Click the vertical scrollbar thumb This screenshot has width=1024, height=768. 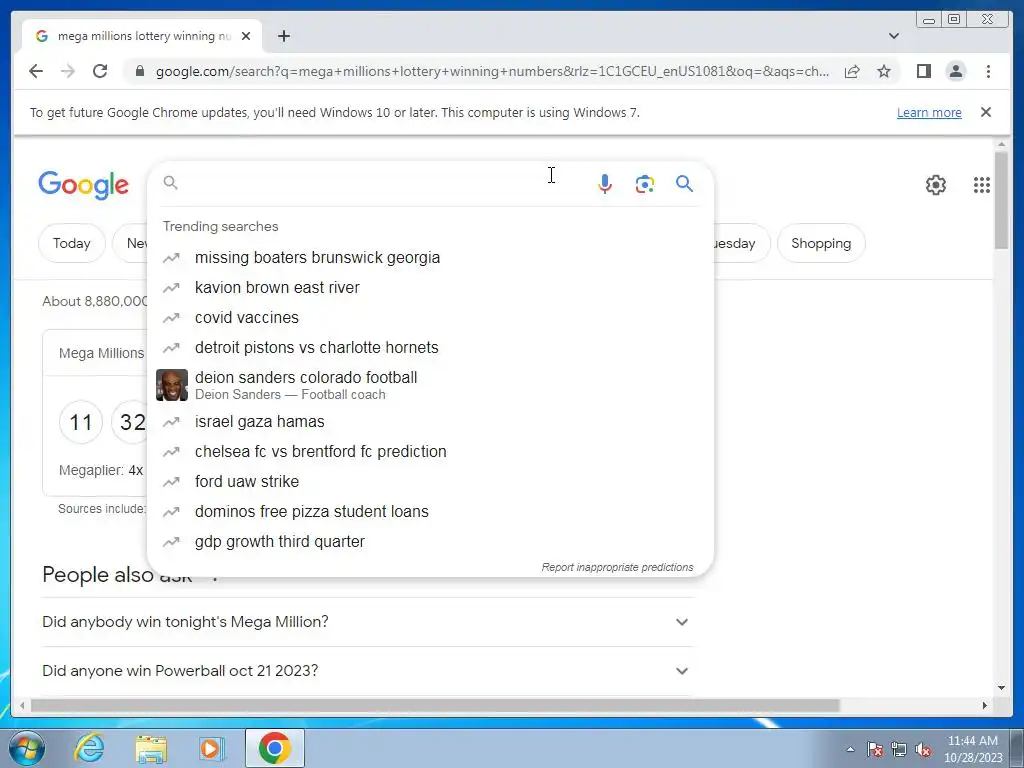(x=1001, y=200)
